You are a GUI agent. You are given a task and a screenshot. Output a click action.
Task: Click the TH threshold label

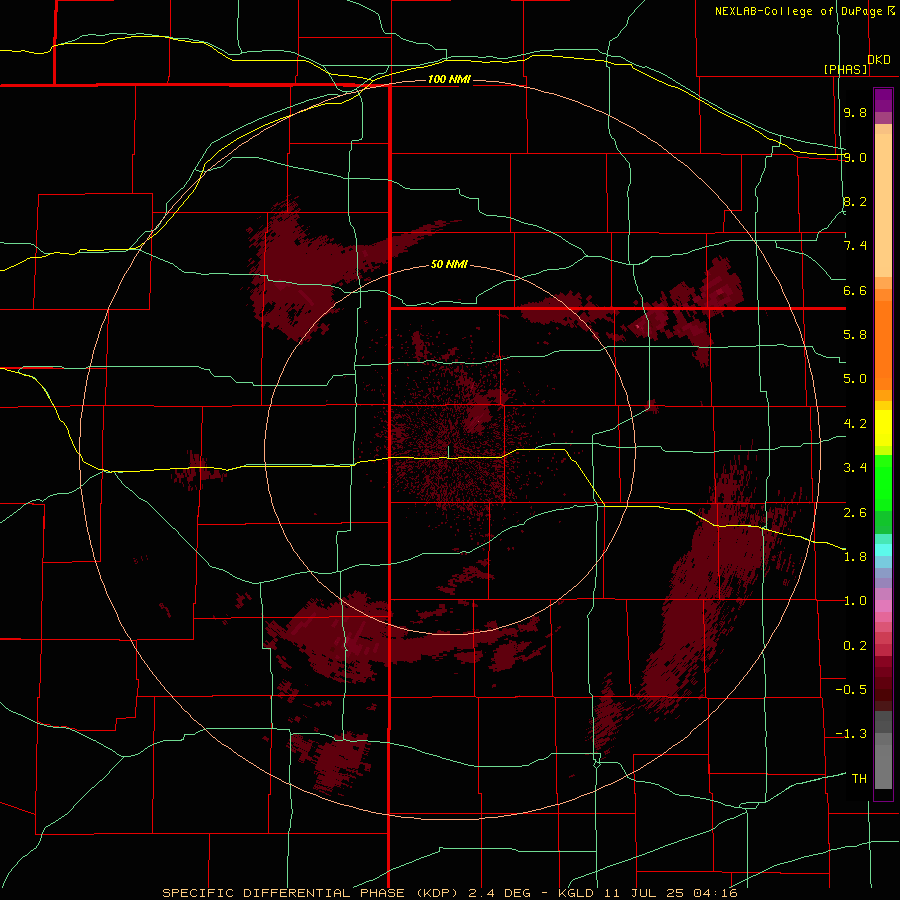pos(859,778)
